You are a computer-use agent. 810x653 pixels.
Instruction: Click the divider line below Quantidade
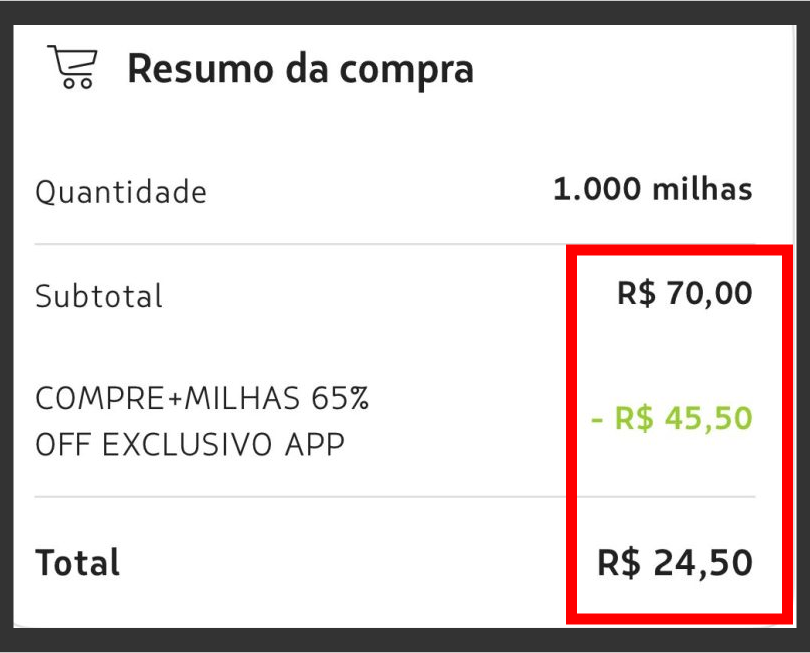[300, 244]
